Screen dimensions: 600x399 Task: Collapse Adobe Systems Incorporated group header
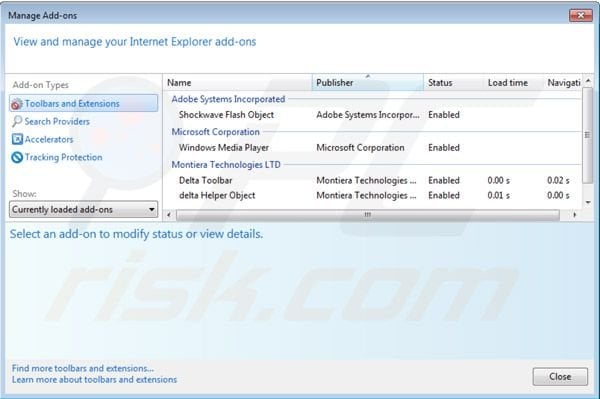pyautogui.click(x=228, y=99)
